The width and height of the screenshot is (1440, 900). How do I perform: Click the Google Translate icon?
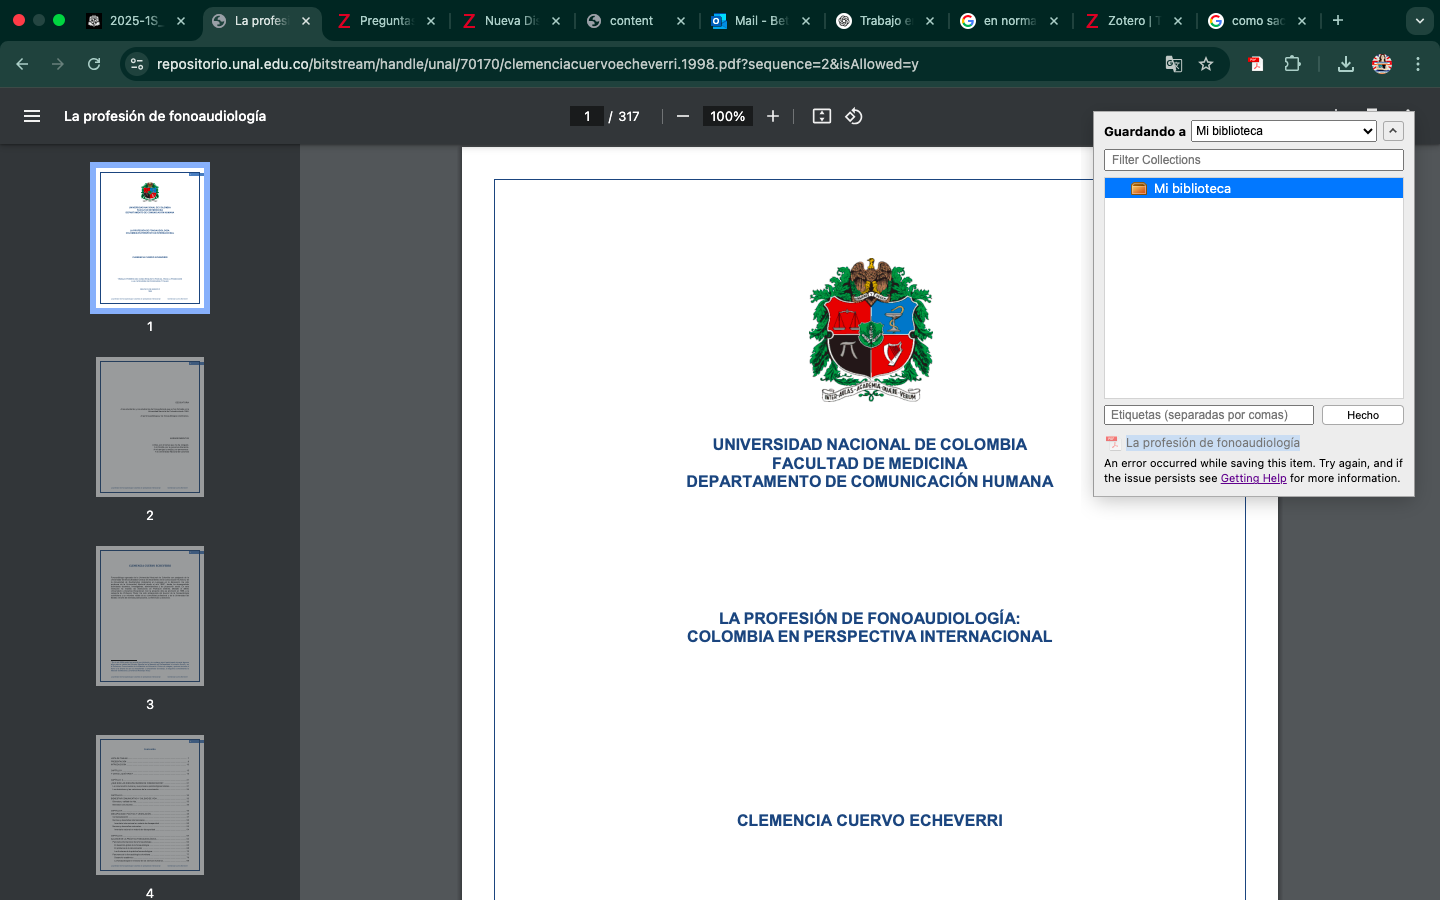1174,64
